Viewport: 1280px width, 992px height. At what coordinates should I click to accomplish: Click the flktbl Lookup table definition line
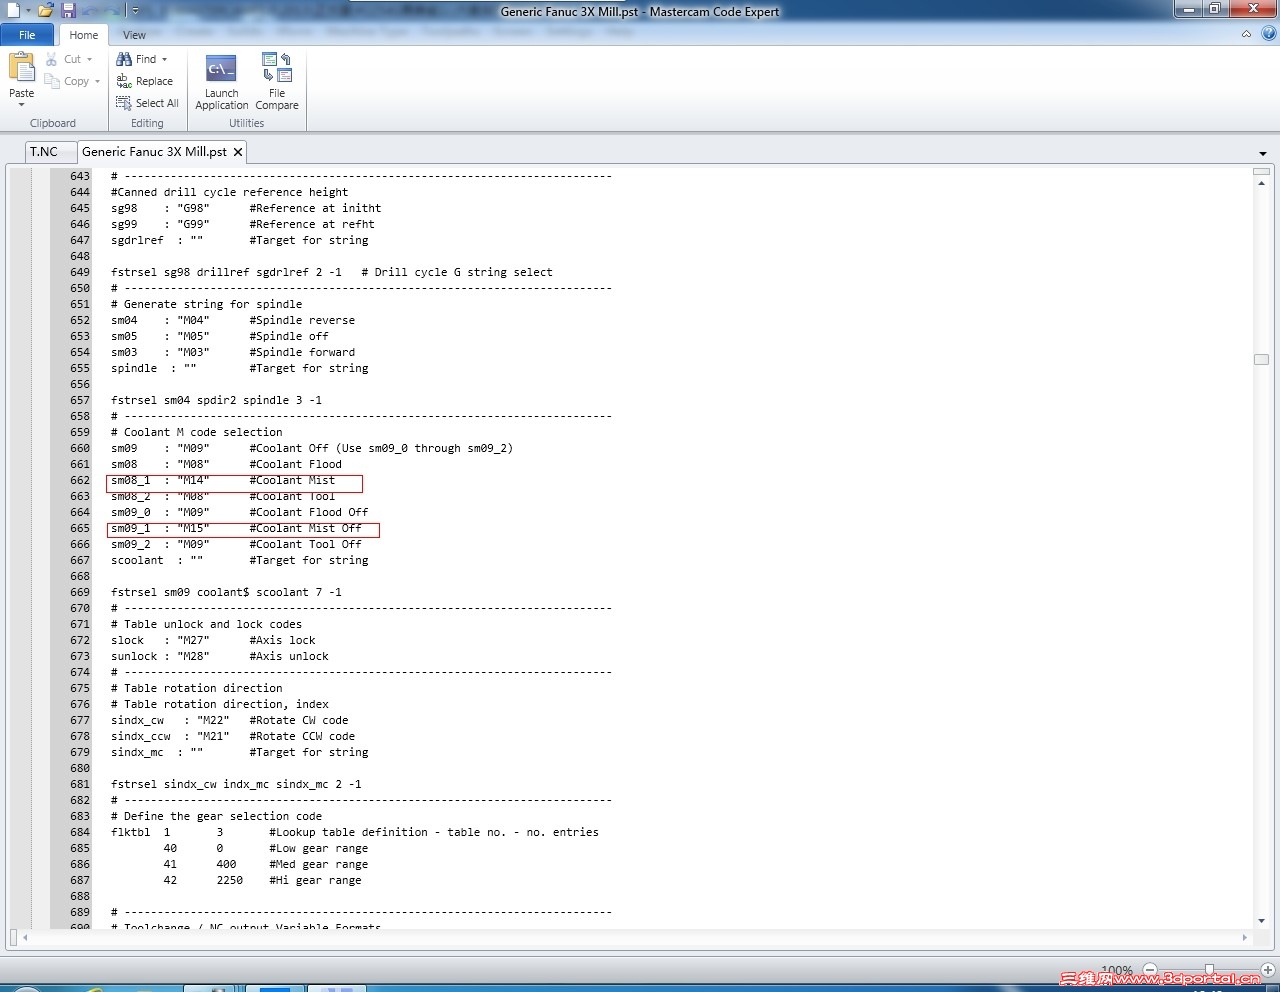point(355,832)
